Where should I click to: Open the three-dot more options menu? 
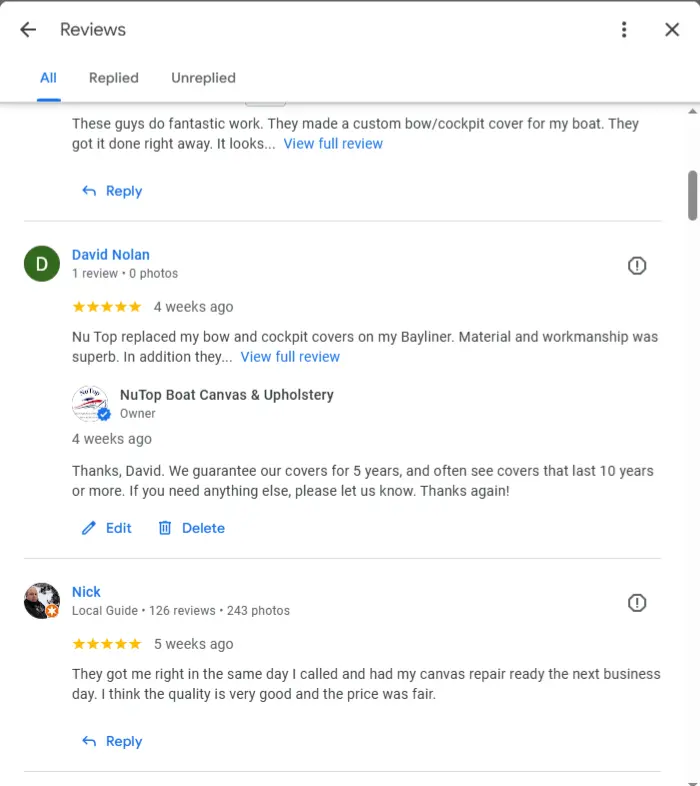pyautogui.click(x=624, y=30)
